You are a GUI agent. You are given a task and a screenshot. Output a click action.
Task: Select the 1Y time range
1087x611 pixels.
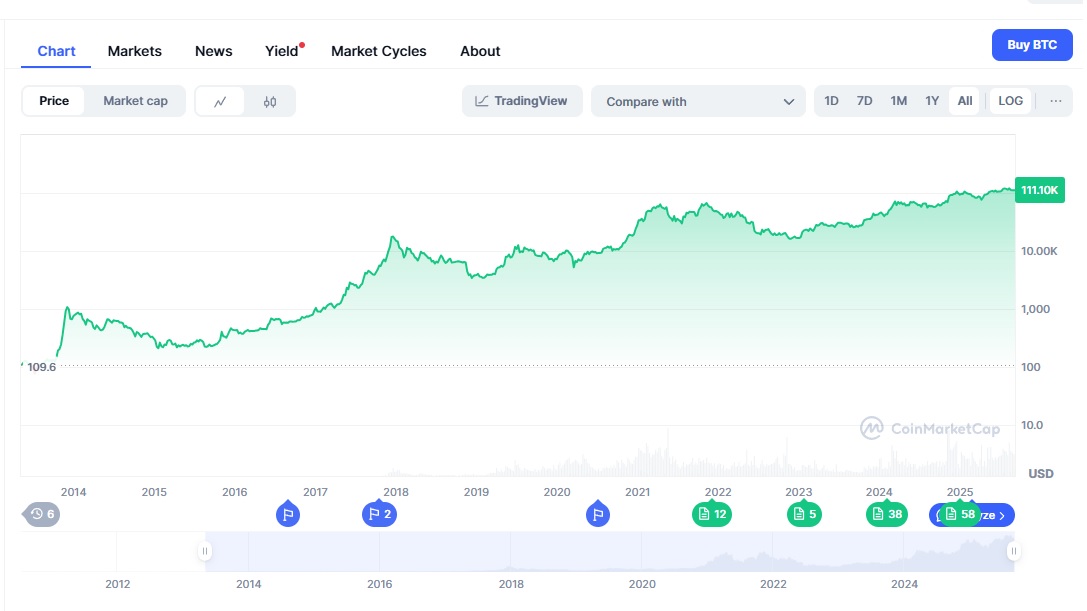(932, 101)
